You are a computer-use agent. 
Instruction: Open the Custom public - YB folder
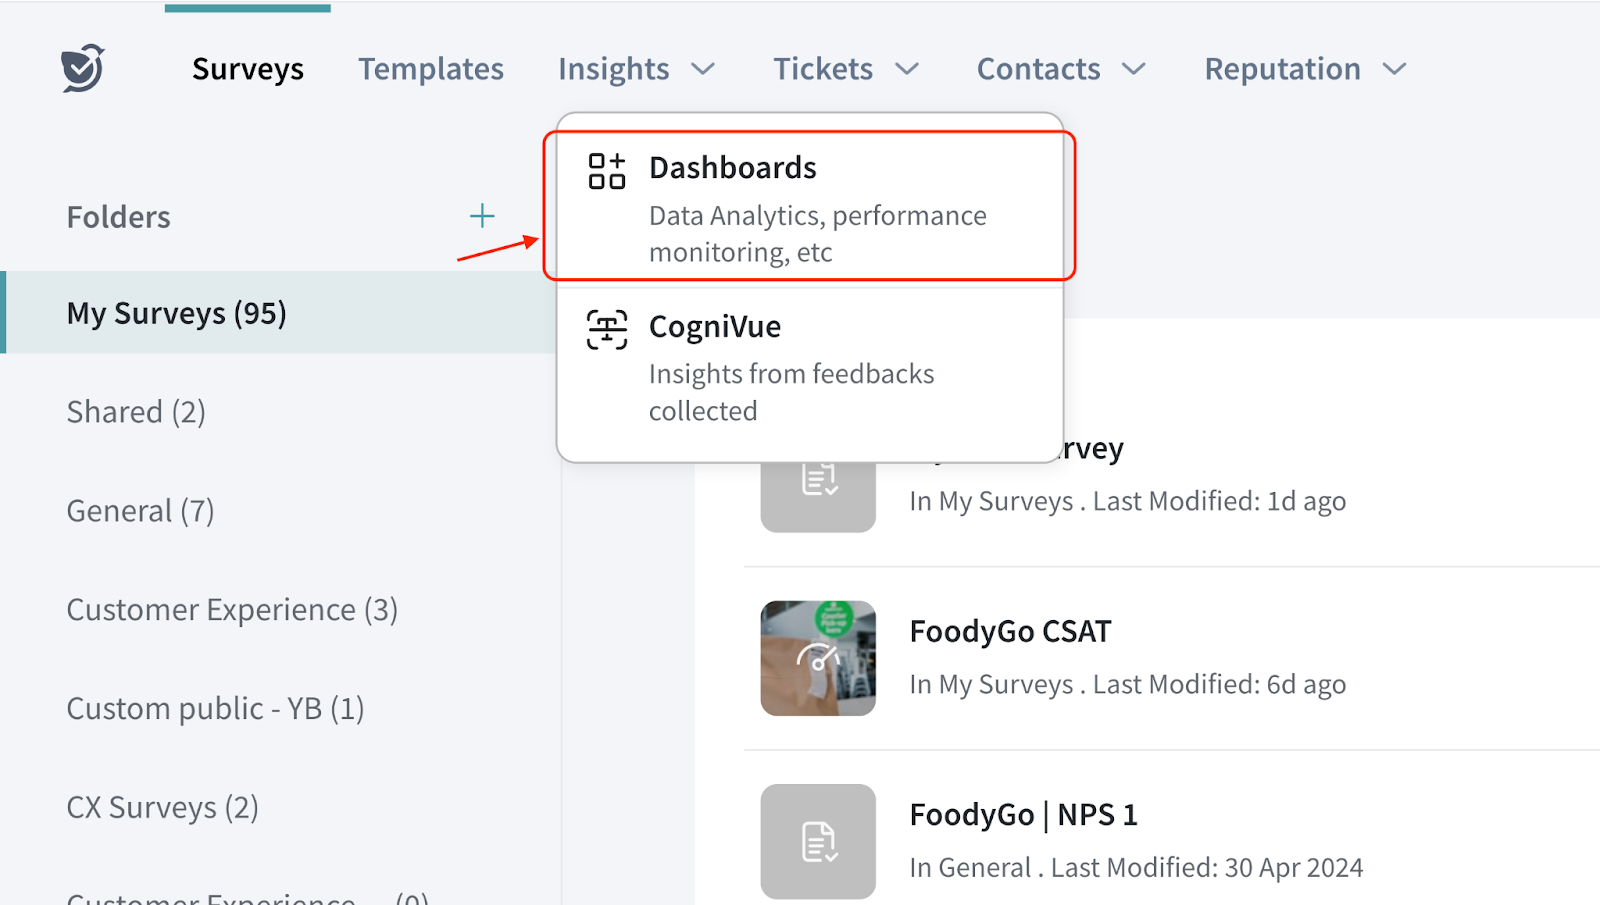pos(215,709)
